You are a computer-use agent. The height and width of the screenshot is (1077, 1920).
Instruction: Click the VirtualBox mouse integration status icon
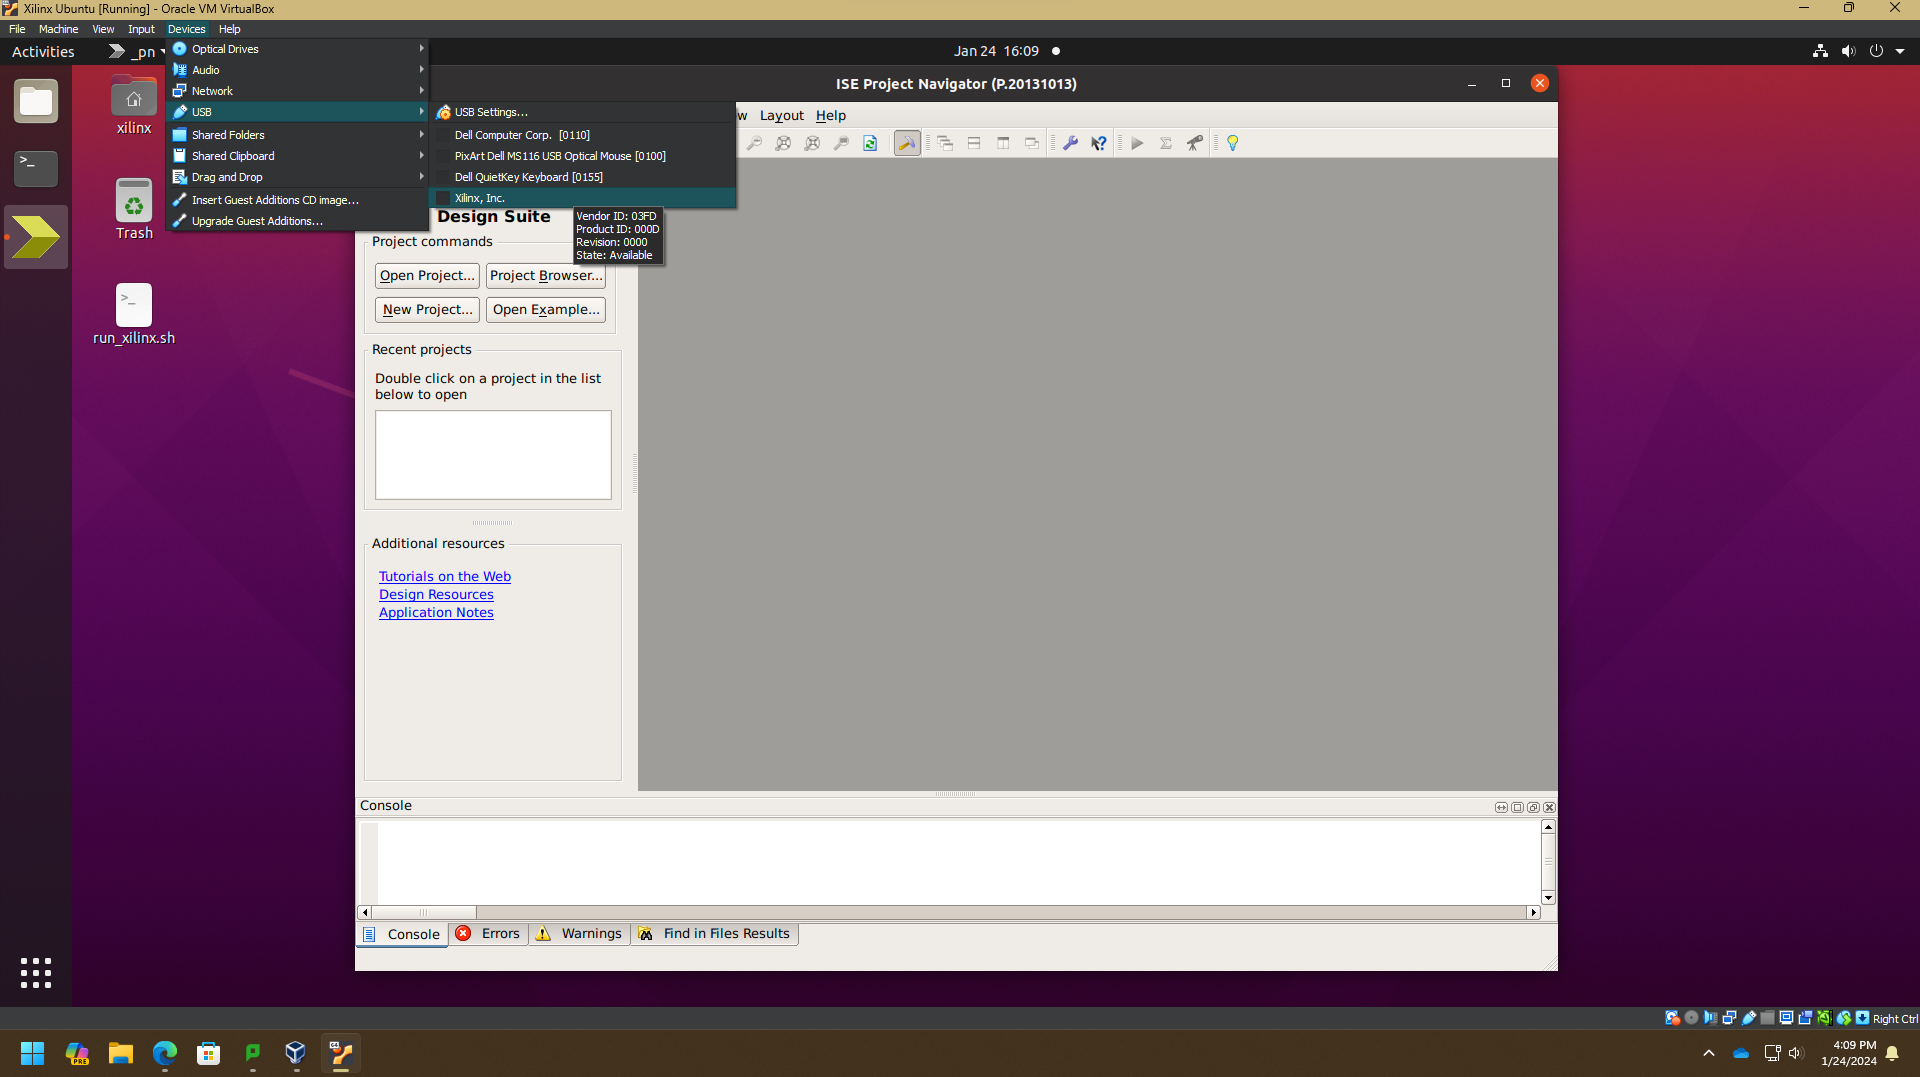pos(1844,1018)
